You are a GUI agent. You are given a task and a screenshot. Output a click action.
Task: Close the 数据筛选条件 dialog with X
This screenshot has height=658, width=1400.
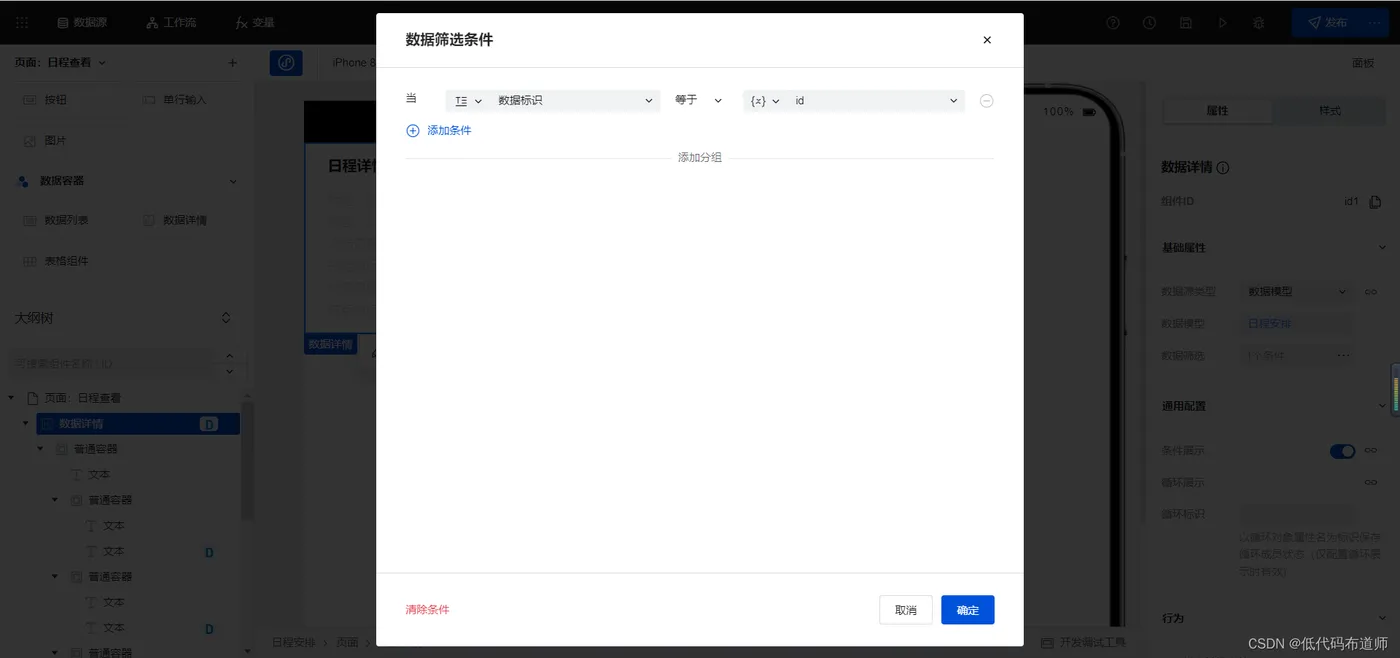click(987, 40)
